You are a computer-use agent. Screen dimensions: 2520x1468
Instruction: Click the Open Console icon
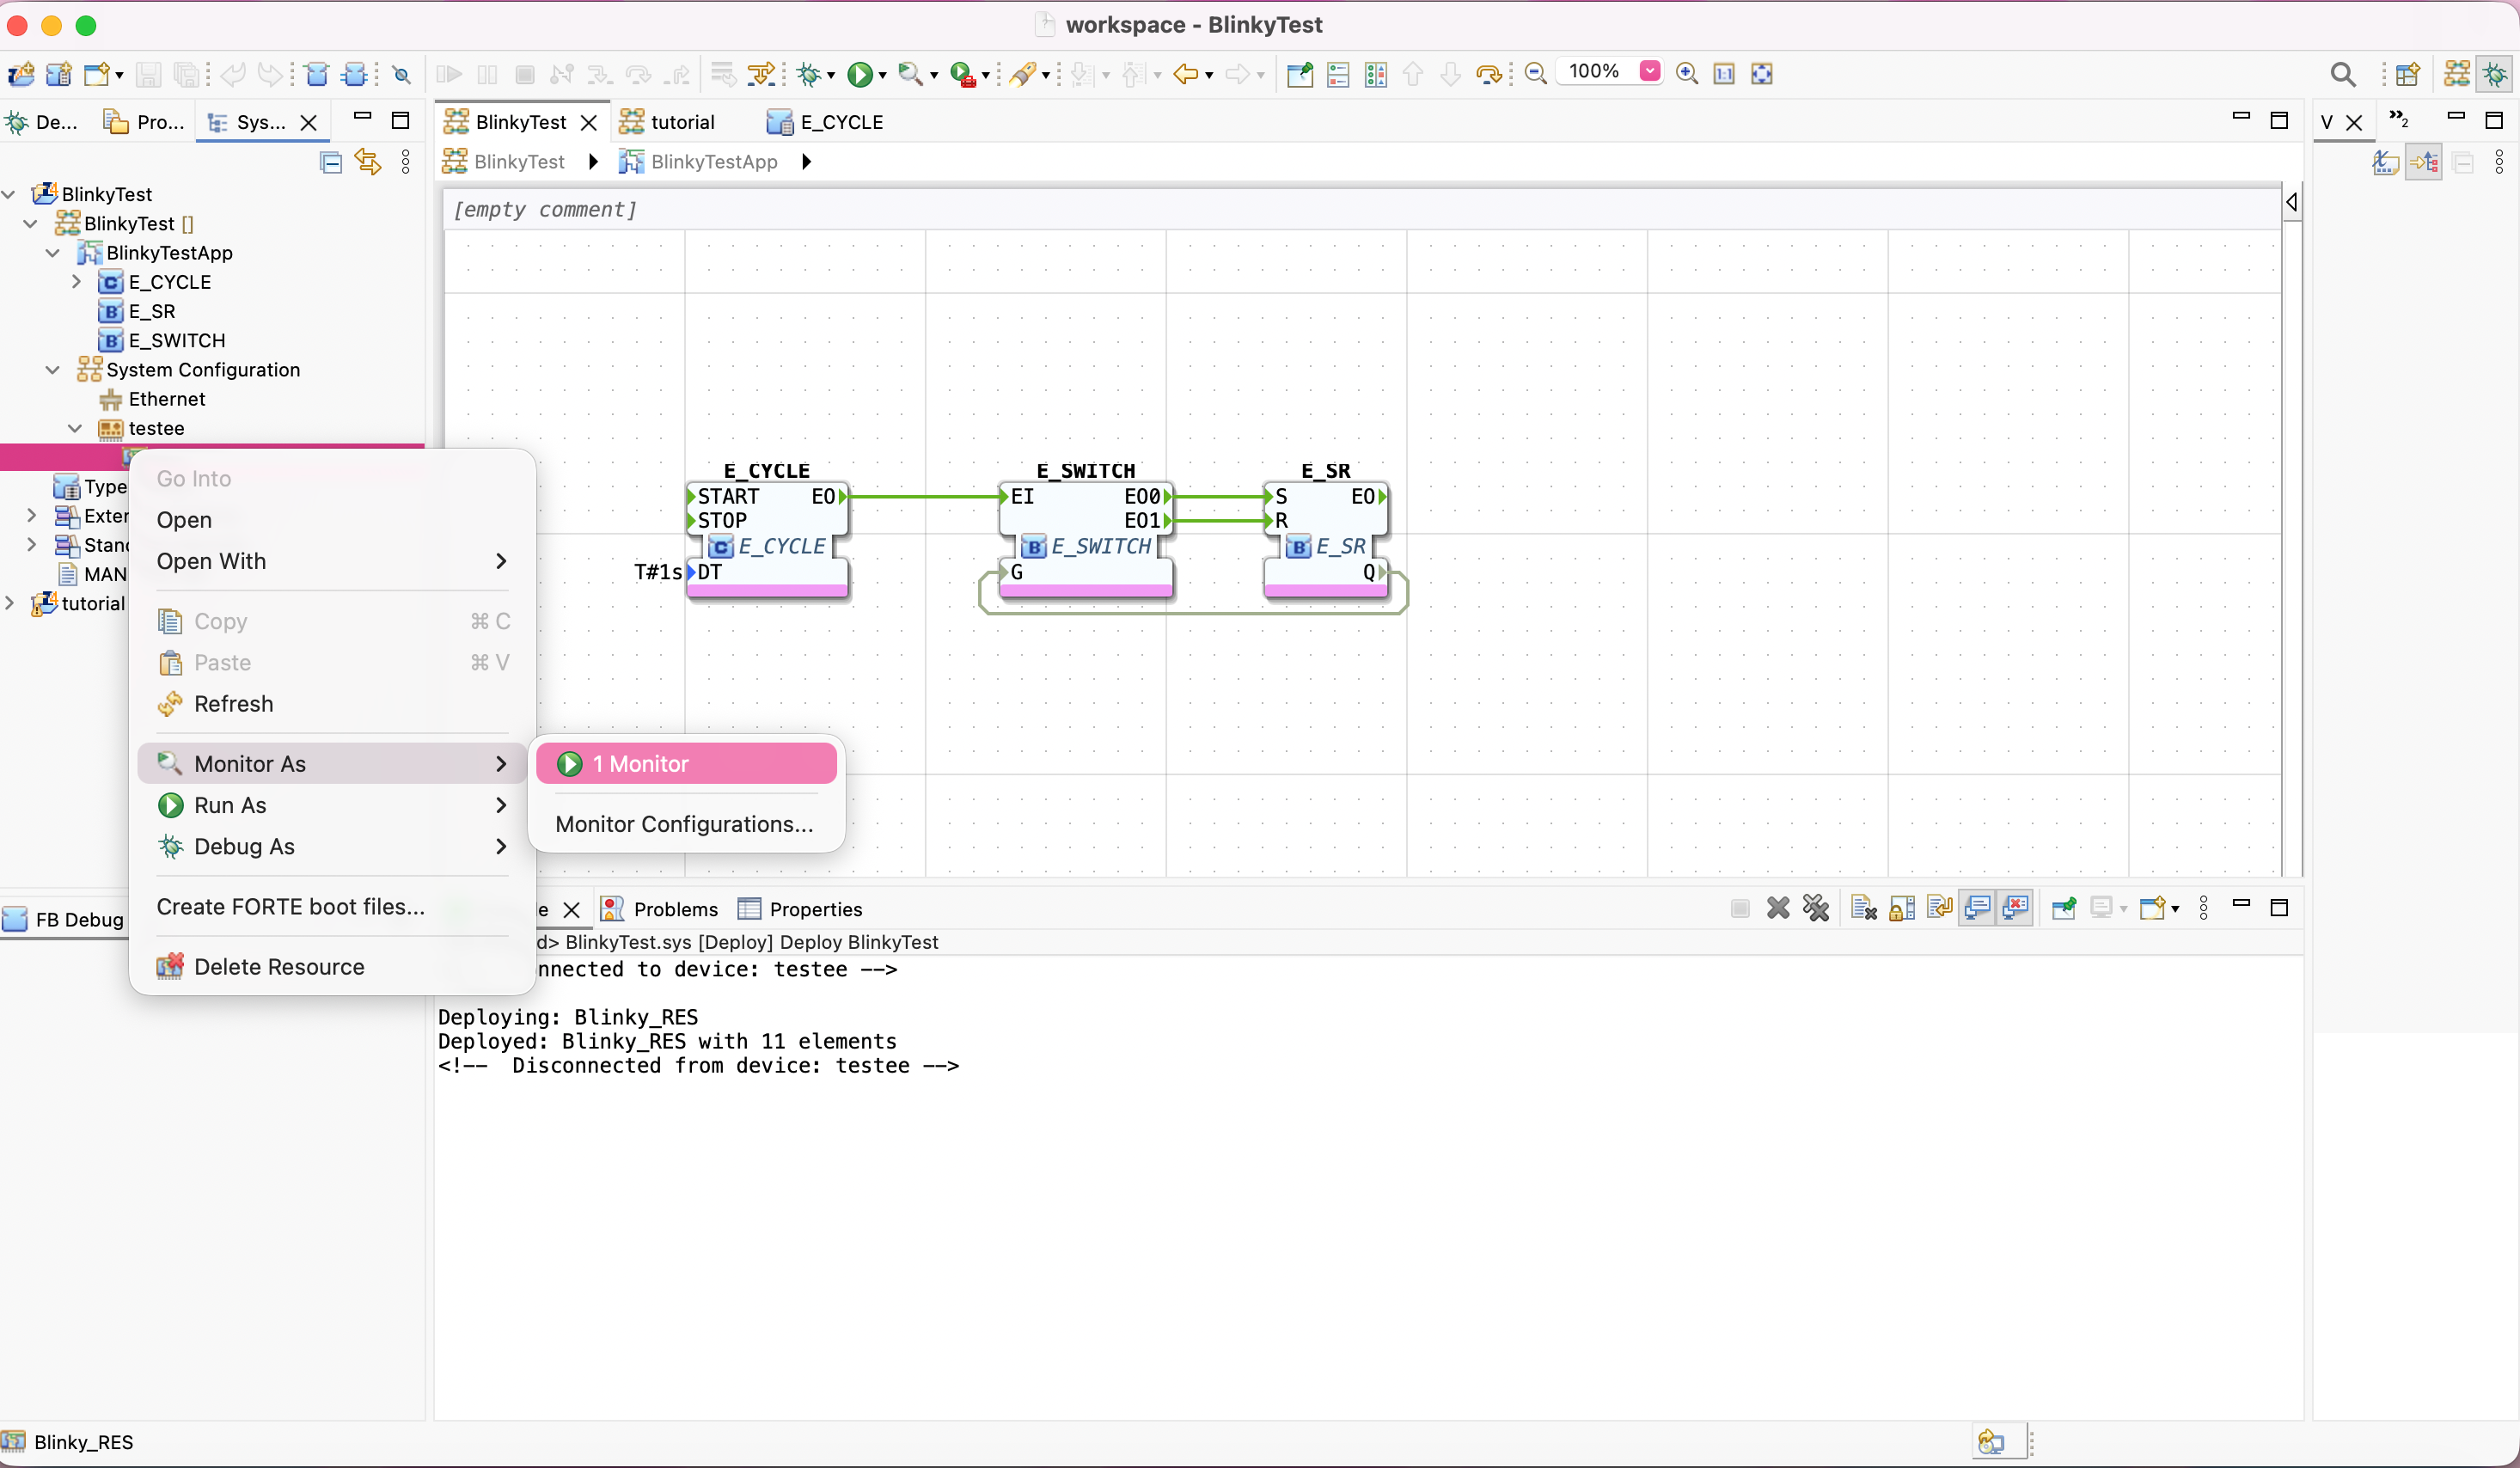coord(2152,908)
